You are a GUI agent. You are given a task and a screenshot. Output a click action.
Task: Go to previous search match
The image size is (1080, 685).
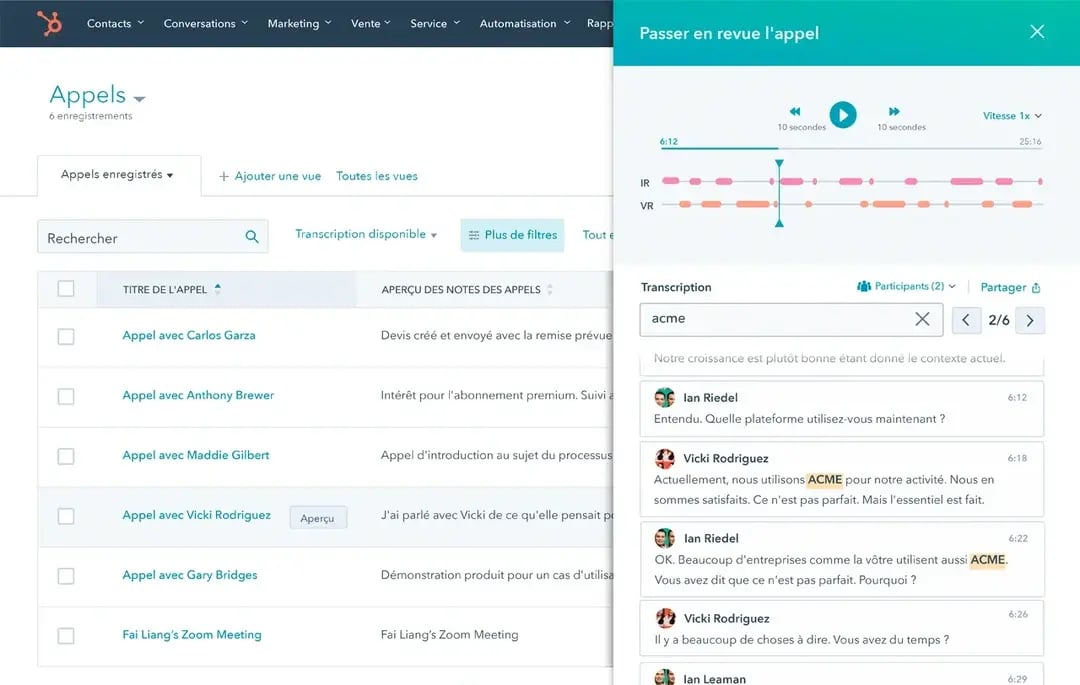[x=965, y=320]
